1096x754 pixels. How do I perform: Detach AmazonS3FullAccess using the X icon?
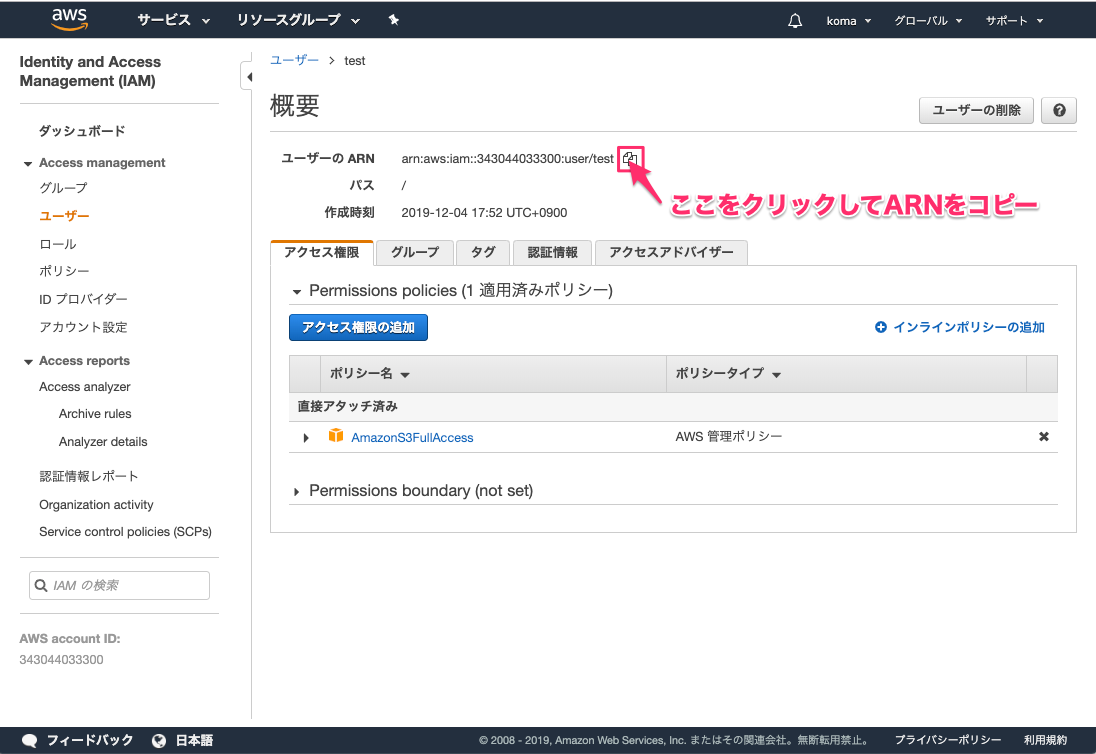[x=1043, y=436]
